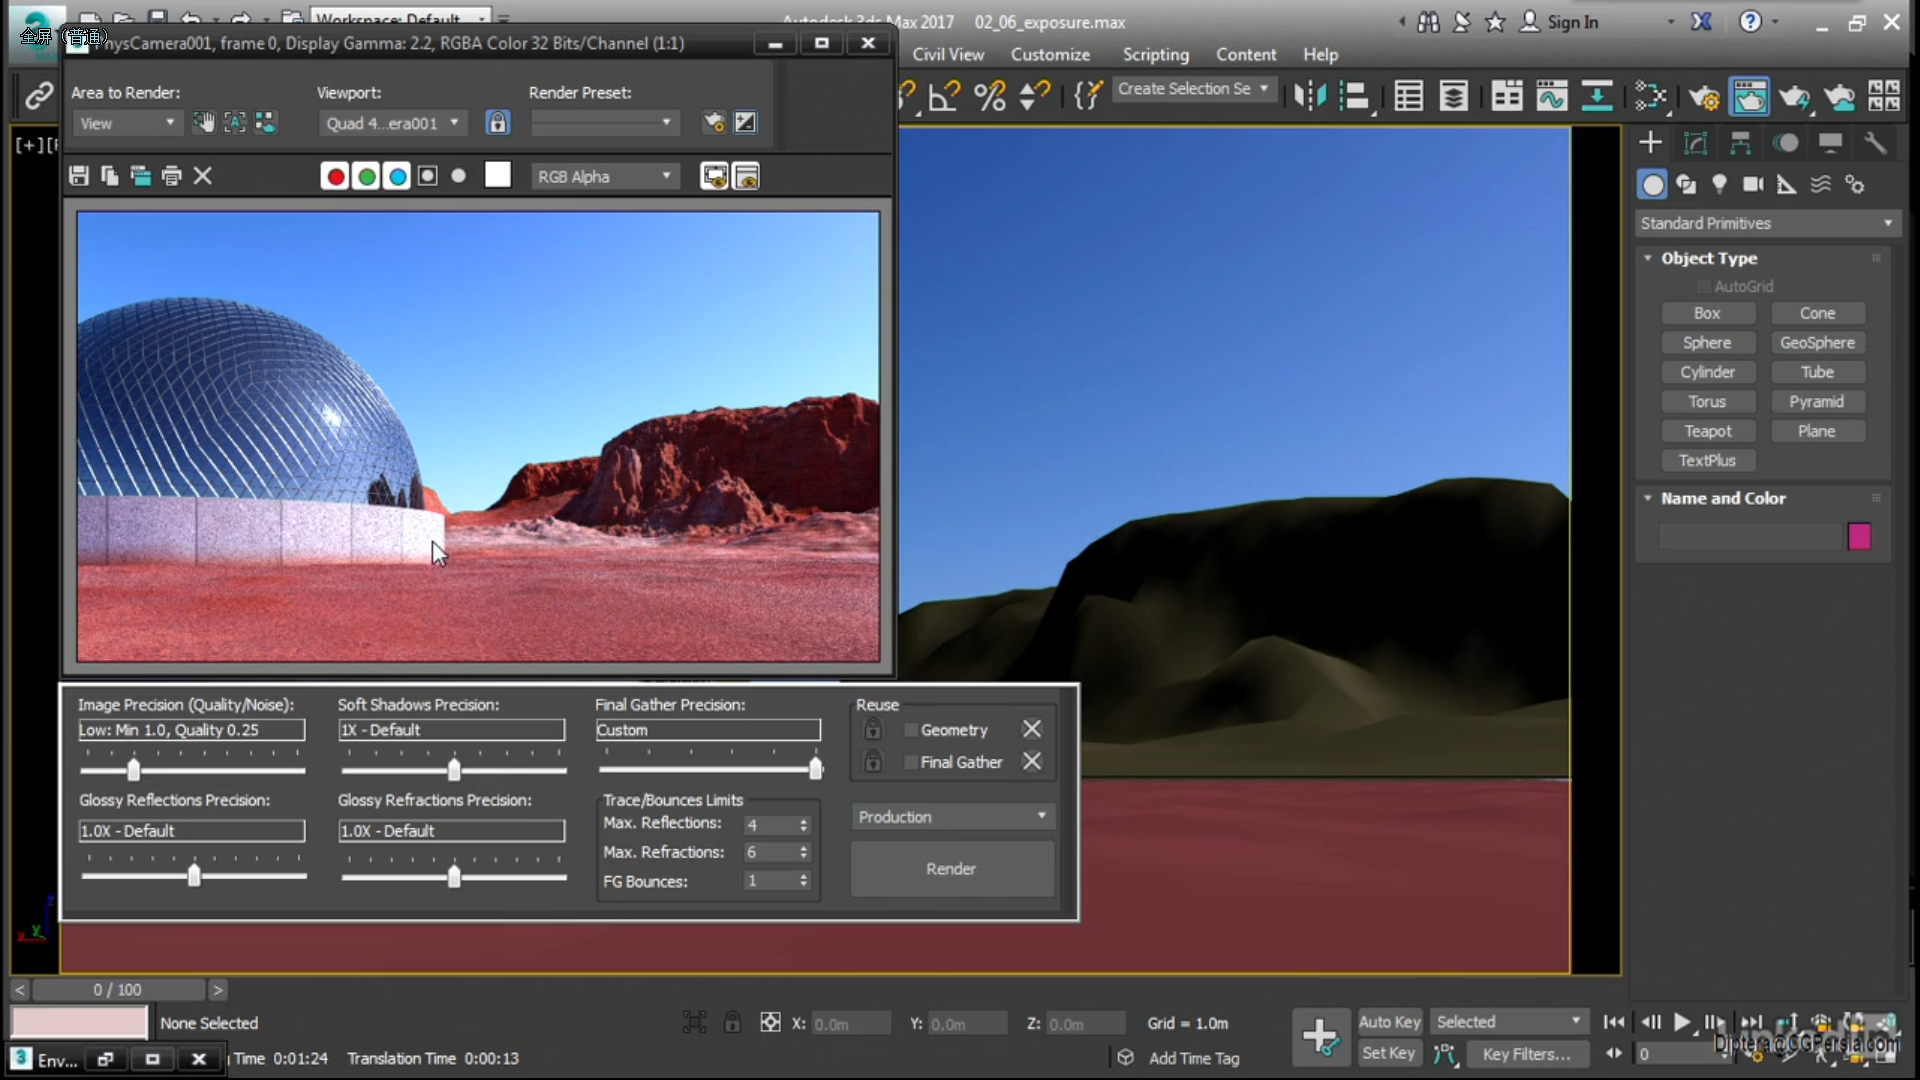Open the Area to Render View dropdown
This screenshot has width=1920, height=1080.
126,123
